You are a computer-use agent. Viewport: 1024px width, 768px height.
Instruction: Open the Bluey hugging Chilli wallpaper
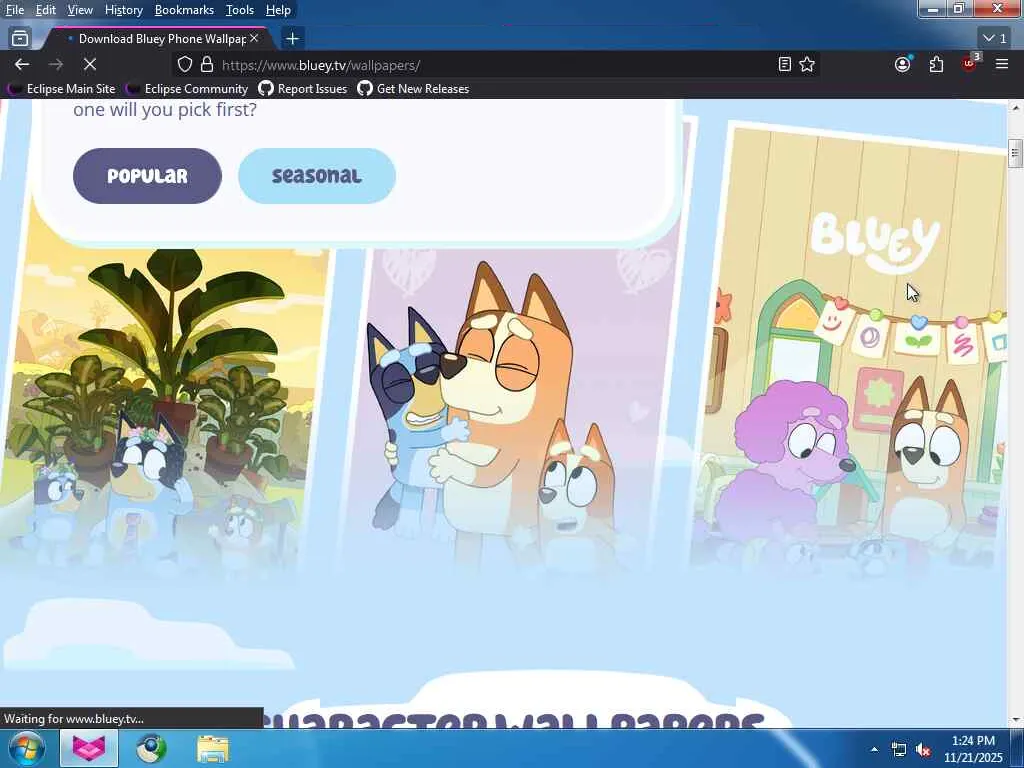(509, 405)
